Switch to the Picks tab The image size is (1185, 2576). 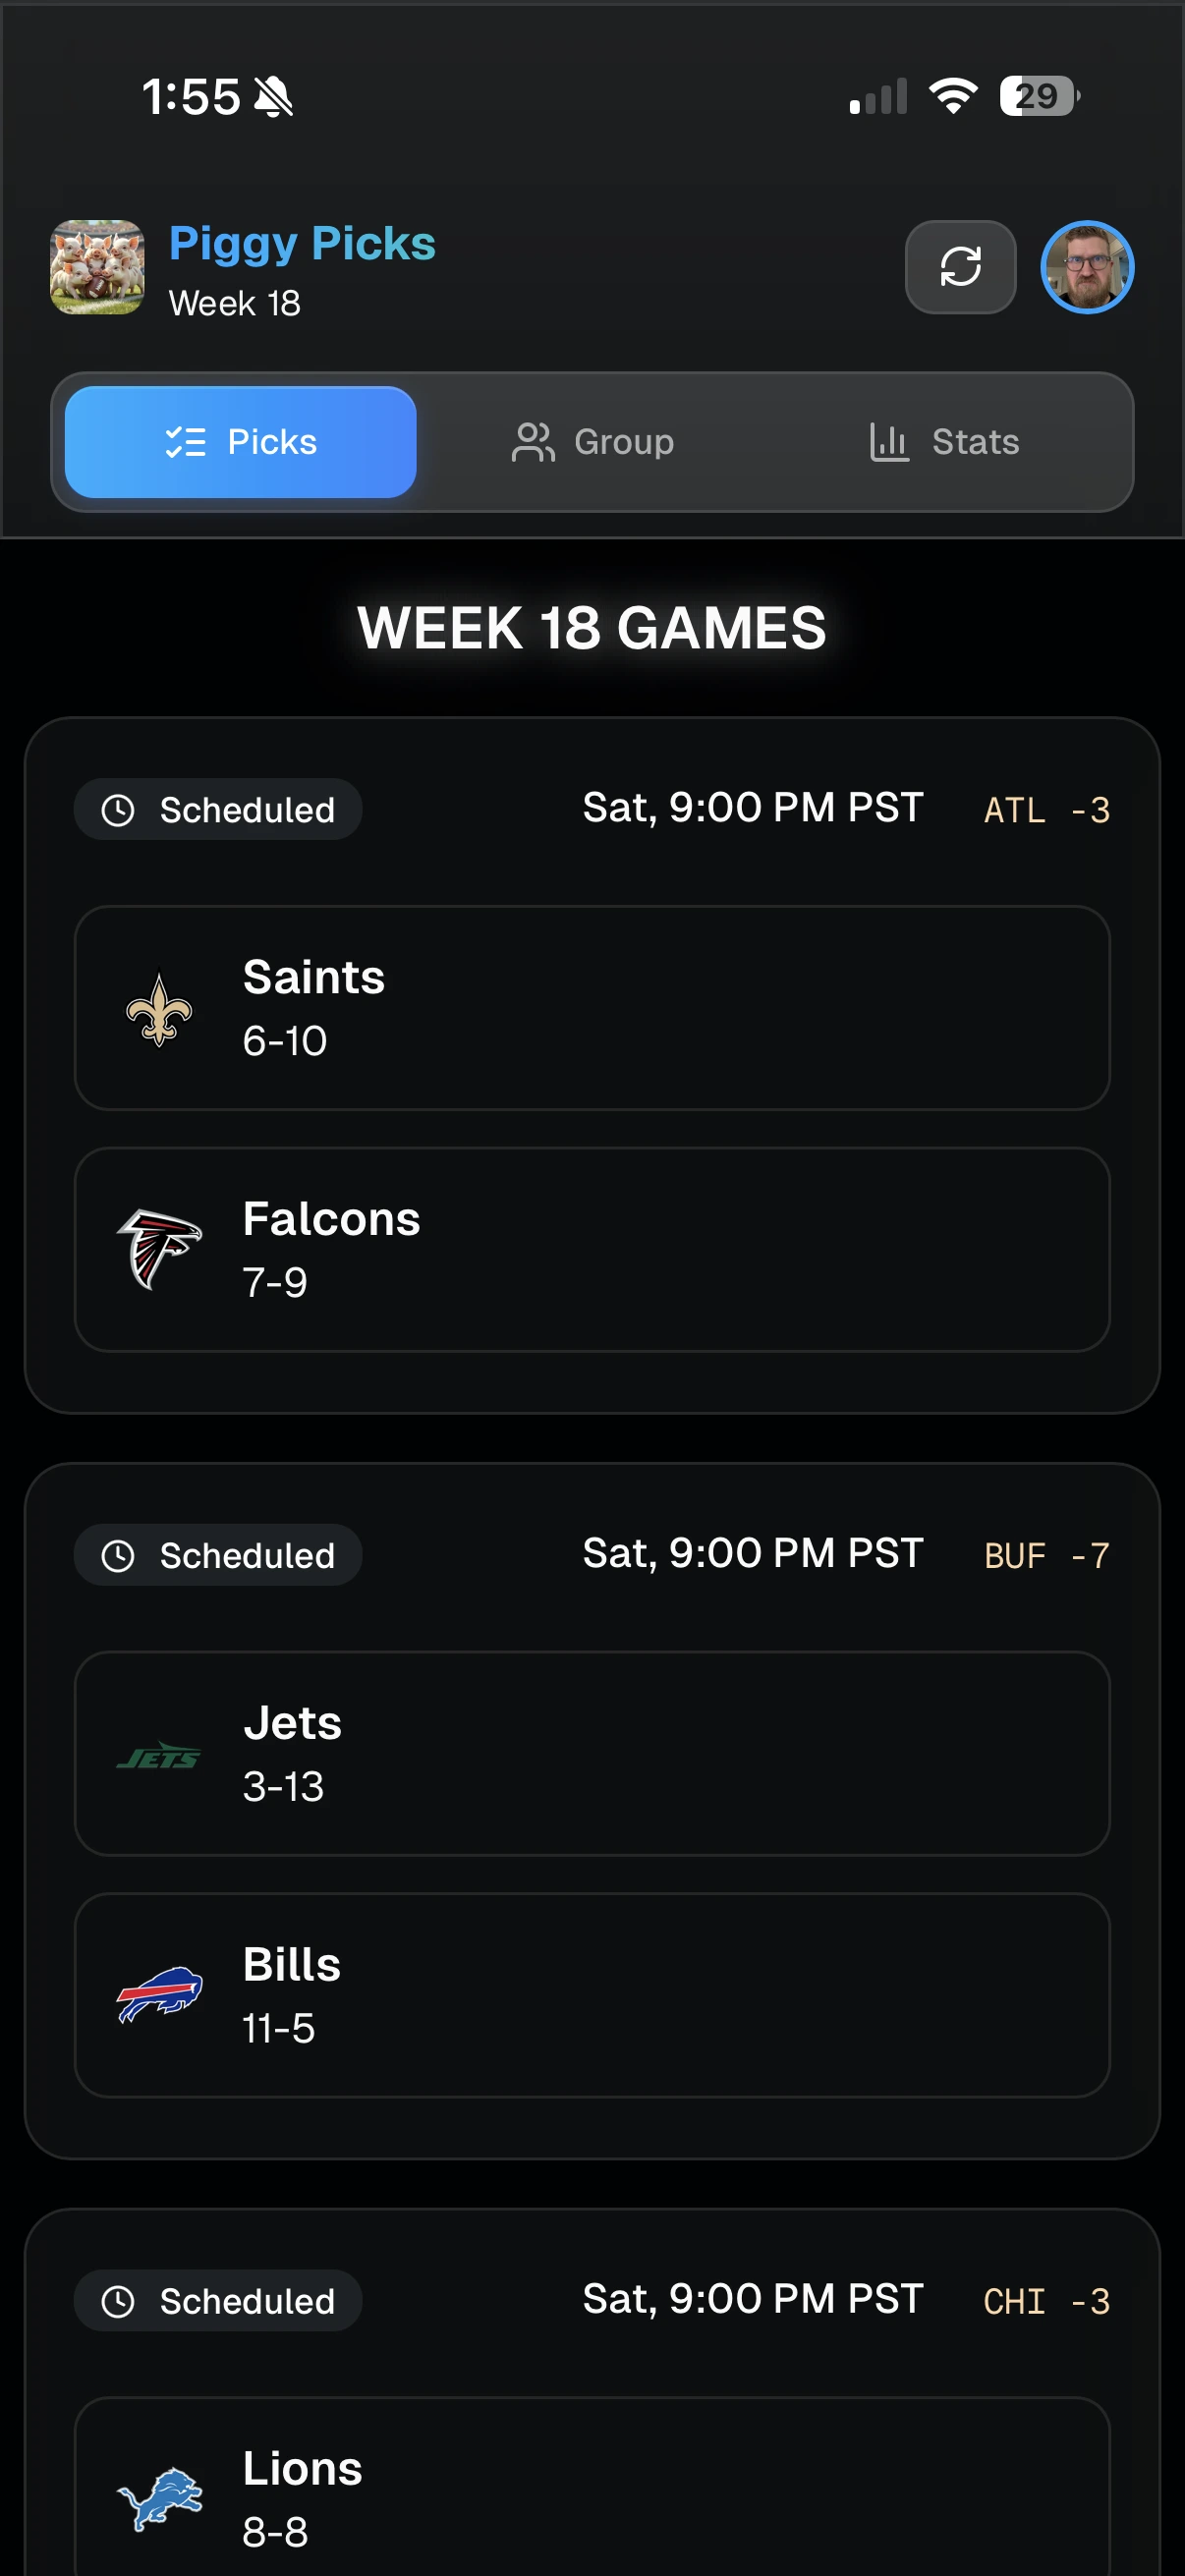pyautogui.click(x=241, y=442)
